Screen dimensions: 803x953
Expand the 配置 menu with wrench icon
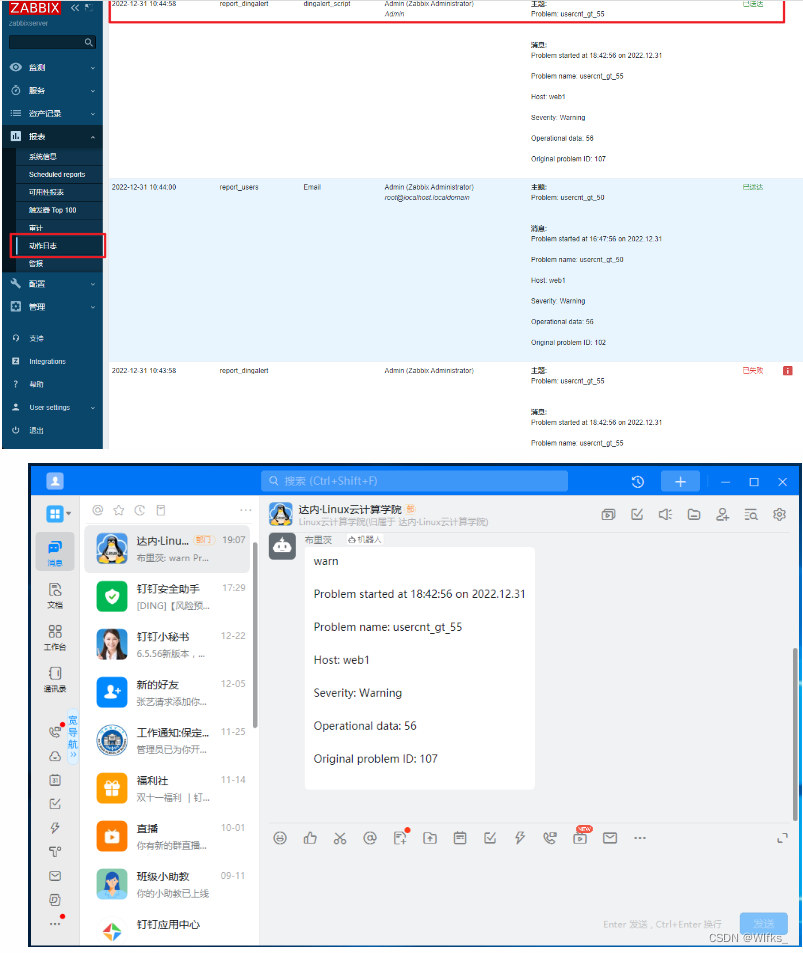52,284
